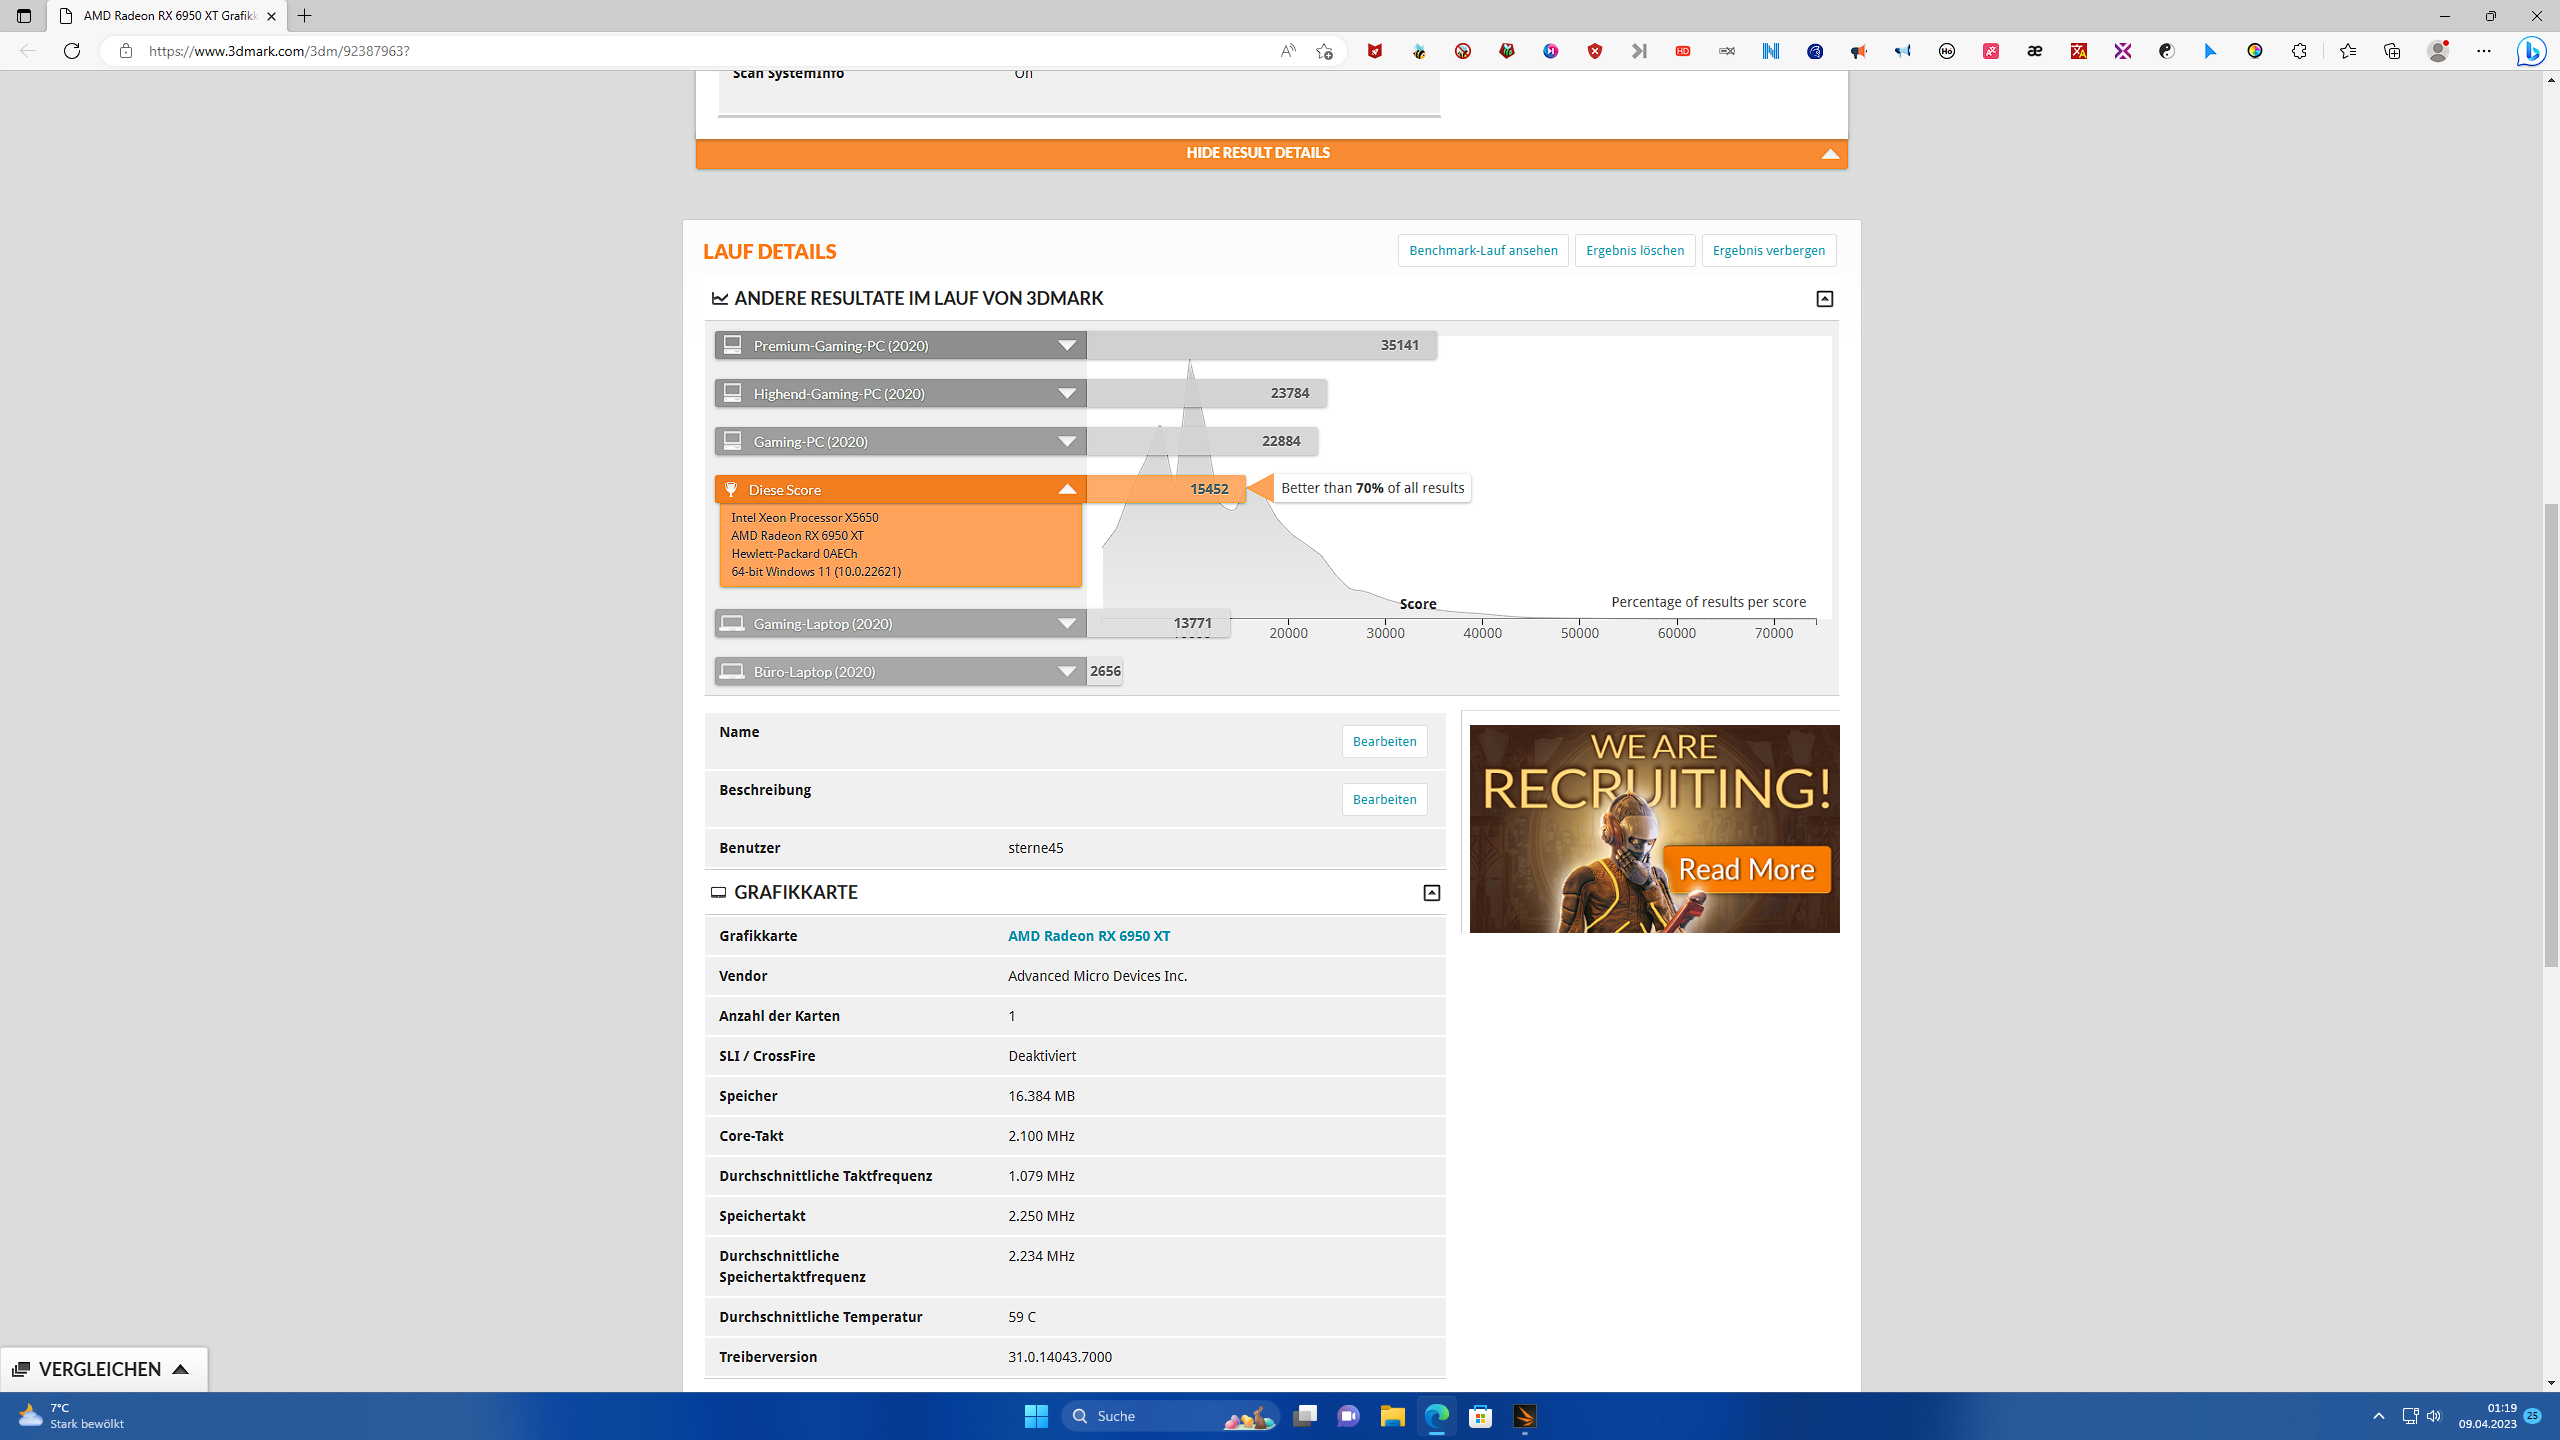
Task: Open browser settings three-dots menu
Action: 2483,51
